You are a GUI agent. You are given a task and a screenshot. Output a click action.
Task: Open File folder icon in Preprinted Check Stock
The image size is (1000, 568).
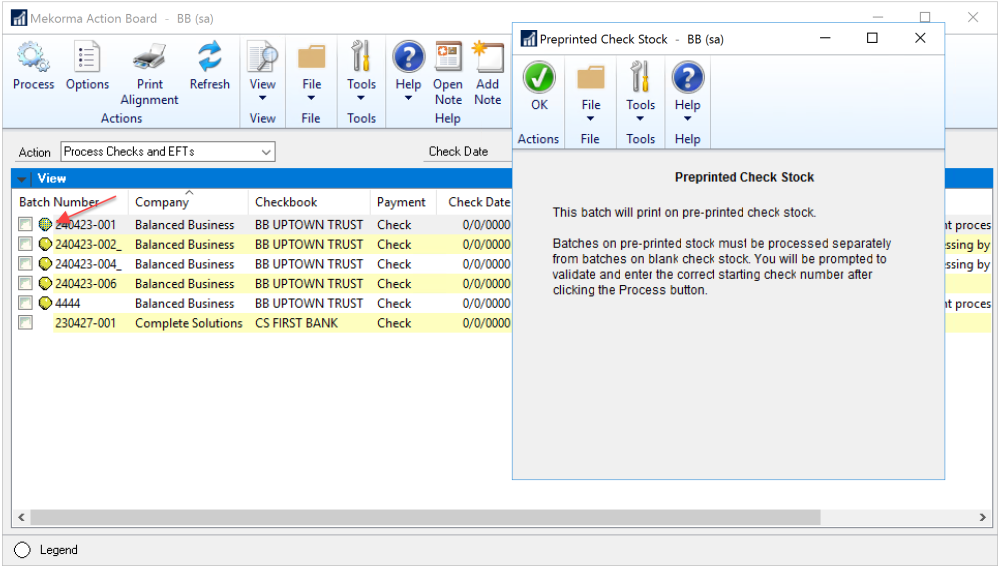591,77
